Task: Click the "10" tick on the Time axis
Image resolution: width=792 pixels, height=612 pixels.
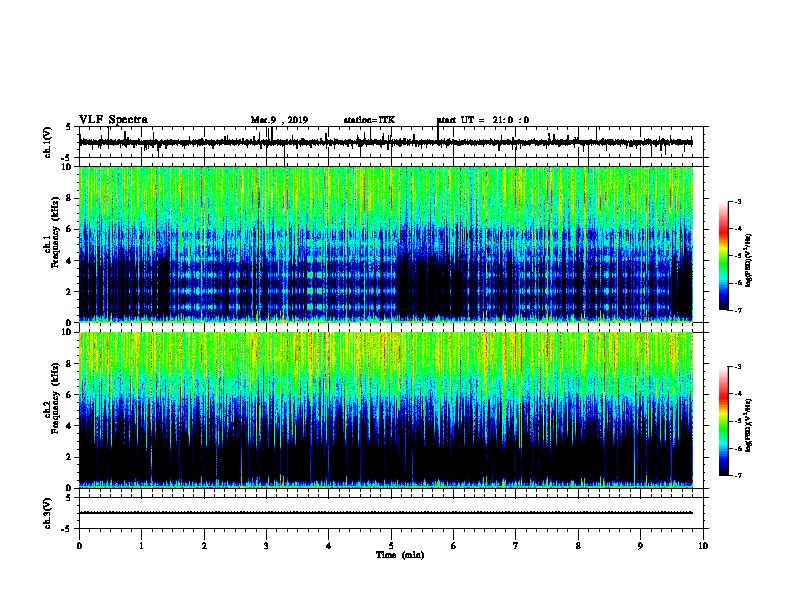Action: coord(703,546)
